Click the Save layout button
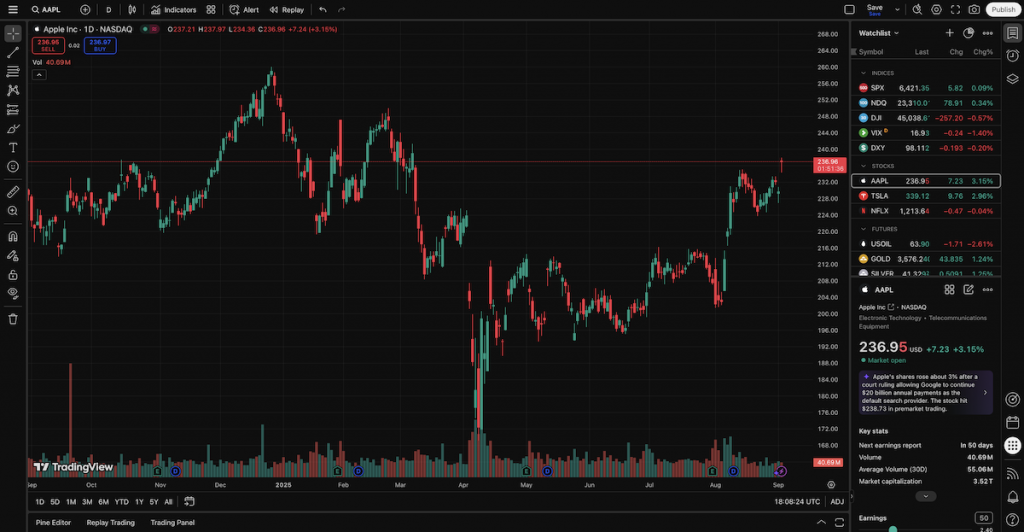The image size is (1024, 532). point(874,10)
